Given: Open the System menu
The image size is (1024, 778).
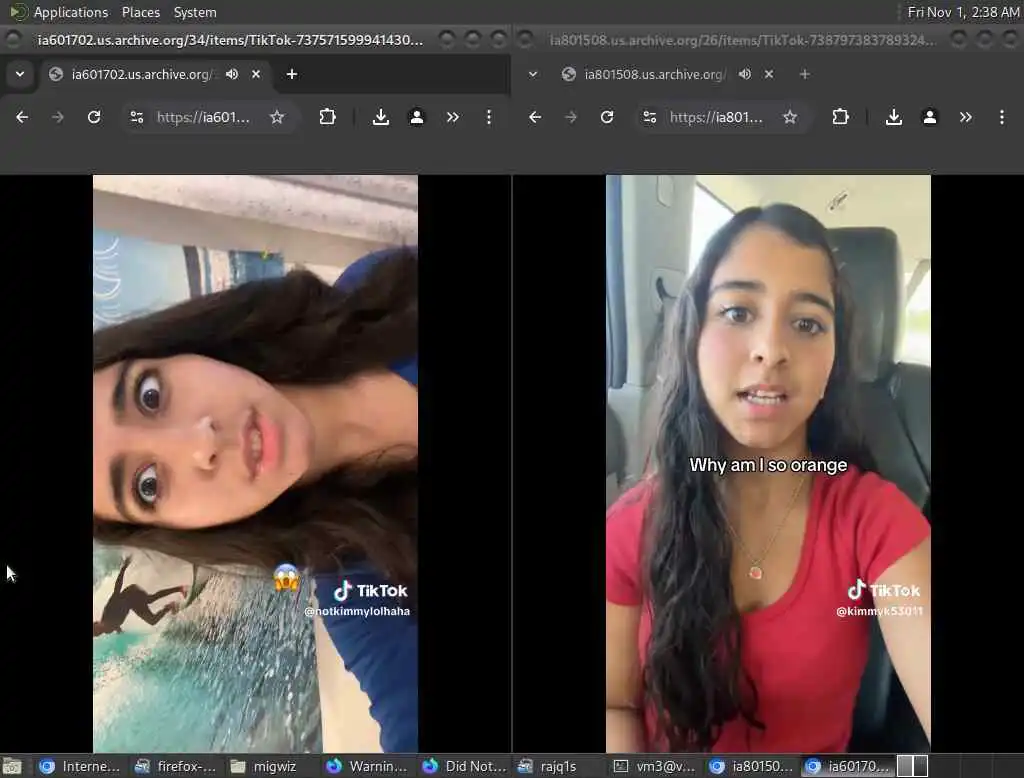Looking at the screenshot, I should (195, 12).
